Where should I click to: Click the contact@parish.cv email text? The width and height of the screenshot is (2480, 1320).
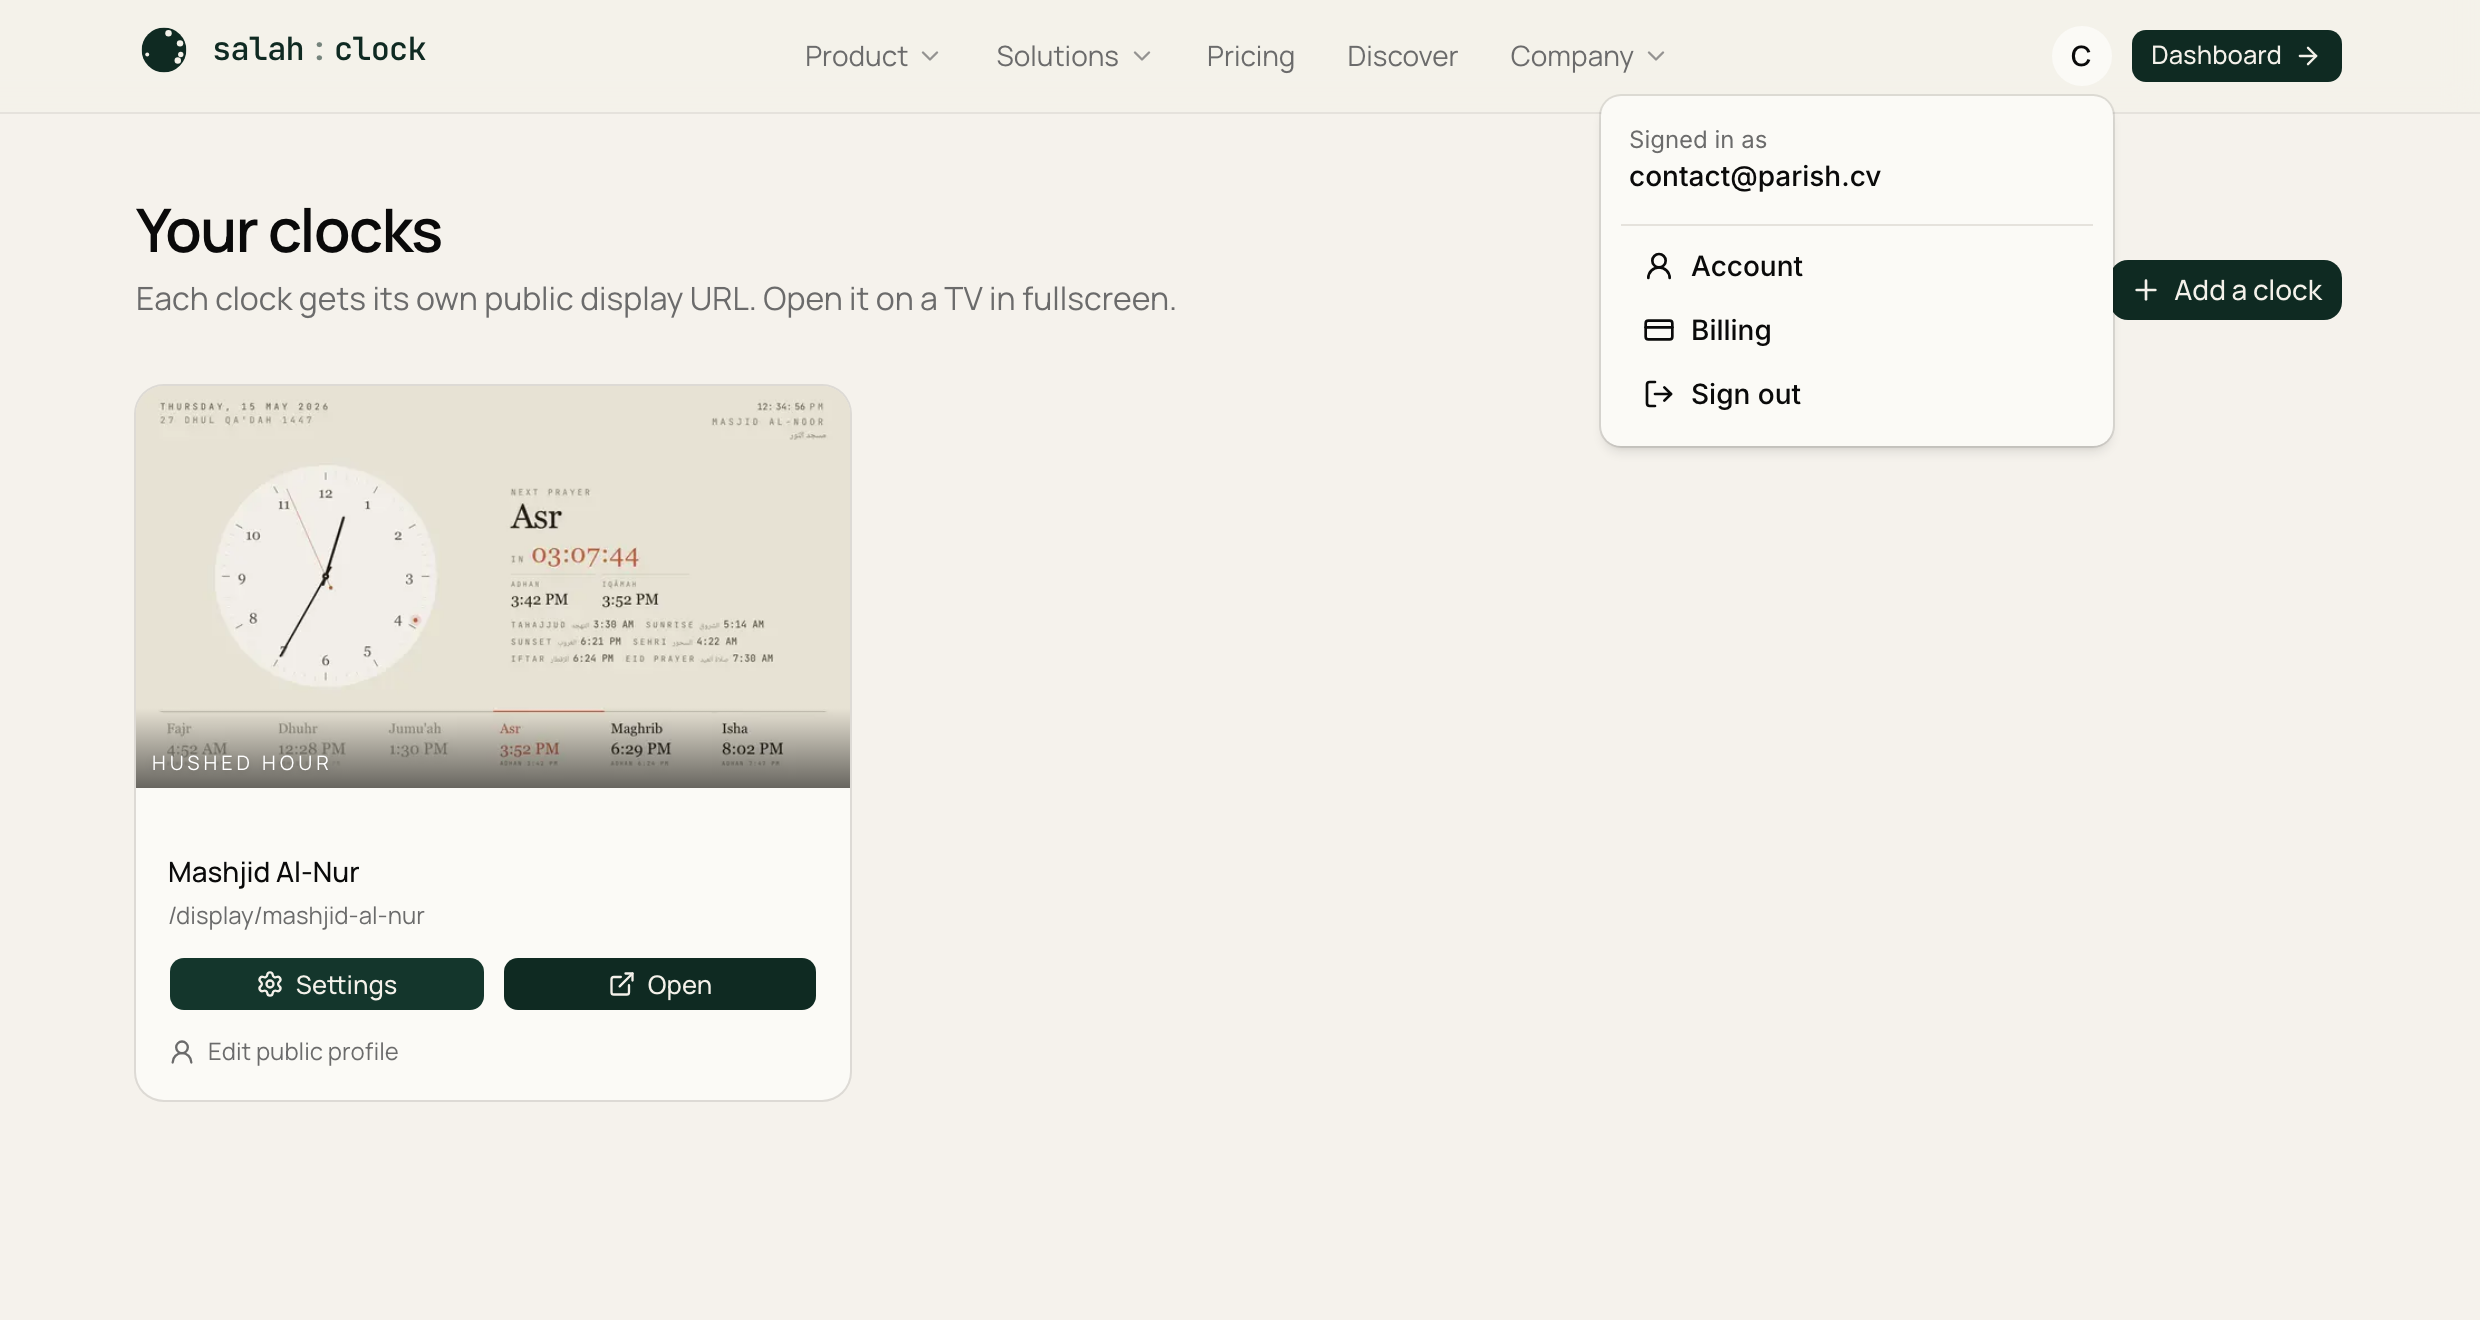pyautogui.click(x=1754, y=176)
